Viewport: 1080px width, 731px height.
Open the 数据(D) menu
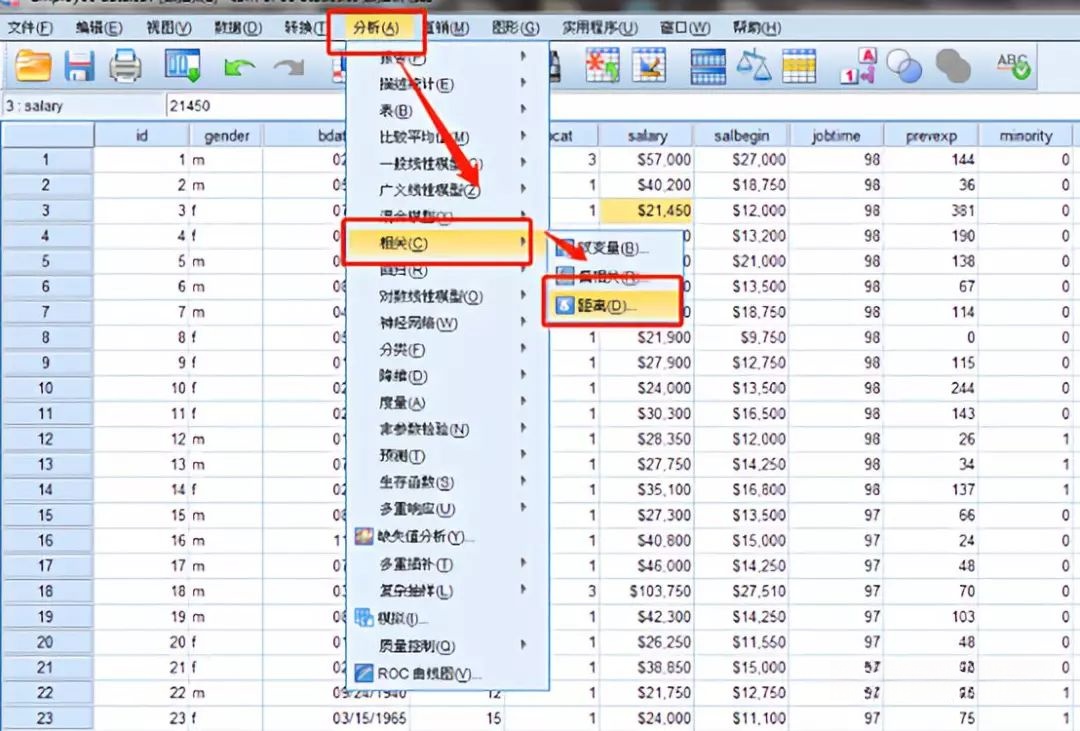[x=238, y=28]
